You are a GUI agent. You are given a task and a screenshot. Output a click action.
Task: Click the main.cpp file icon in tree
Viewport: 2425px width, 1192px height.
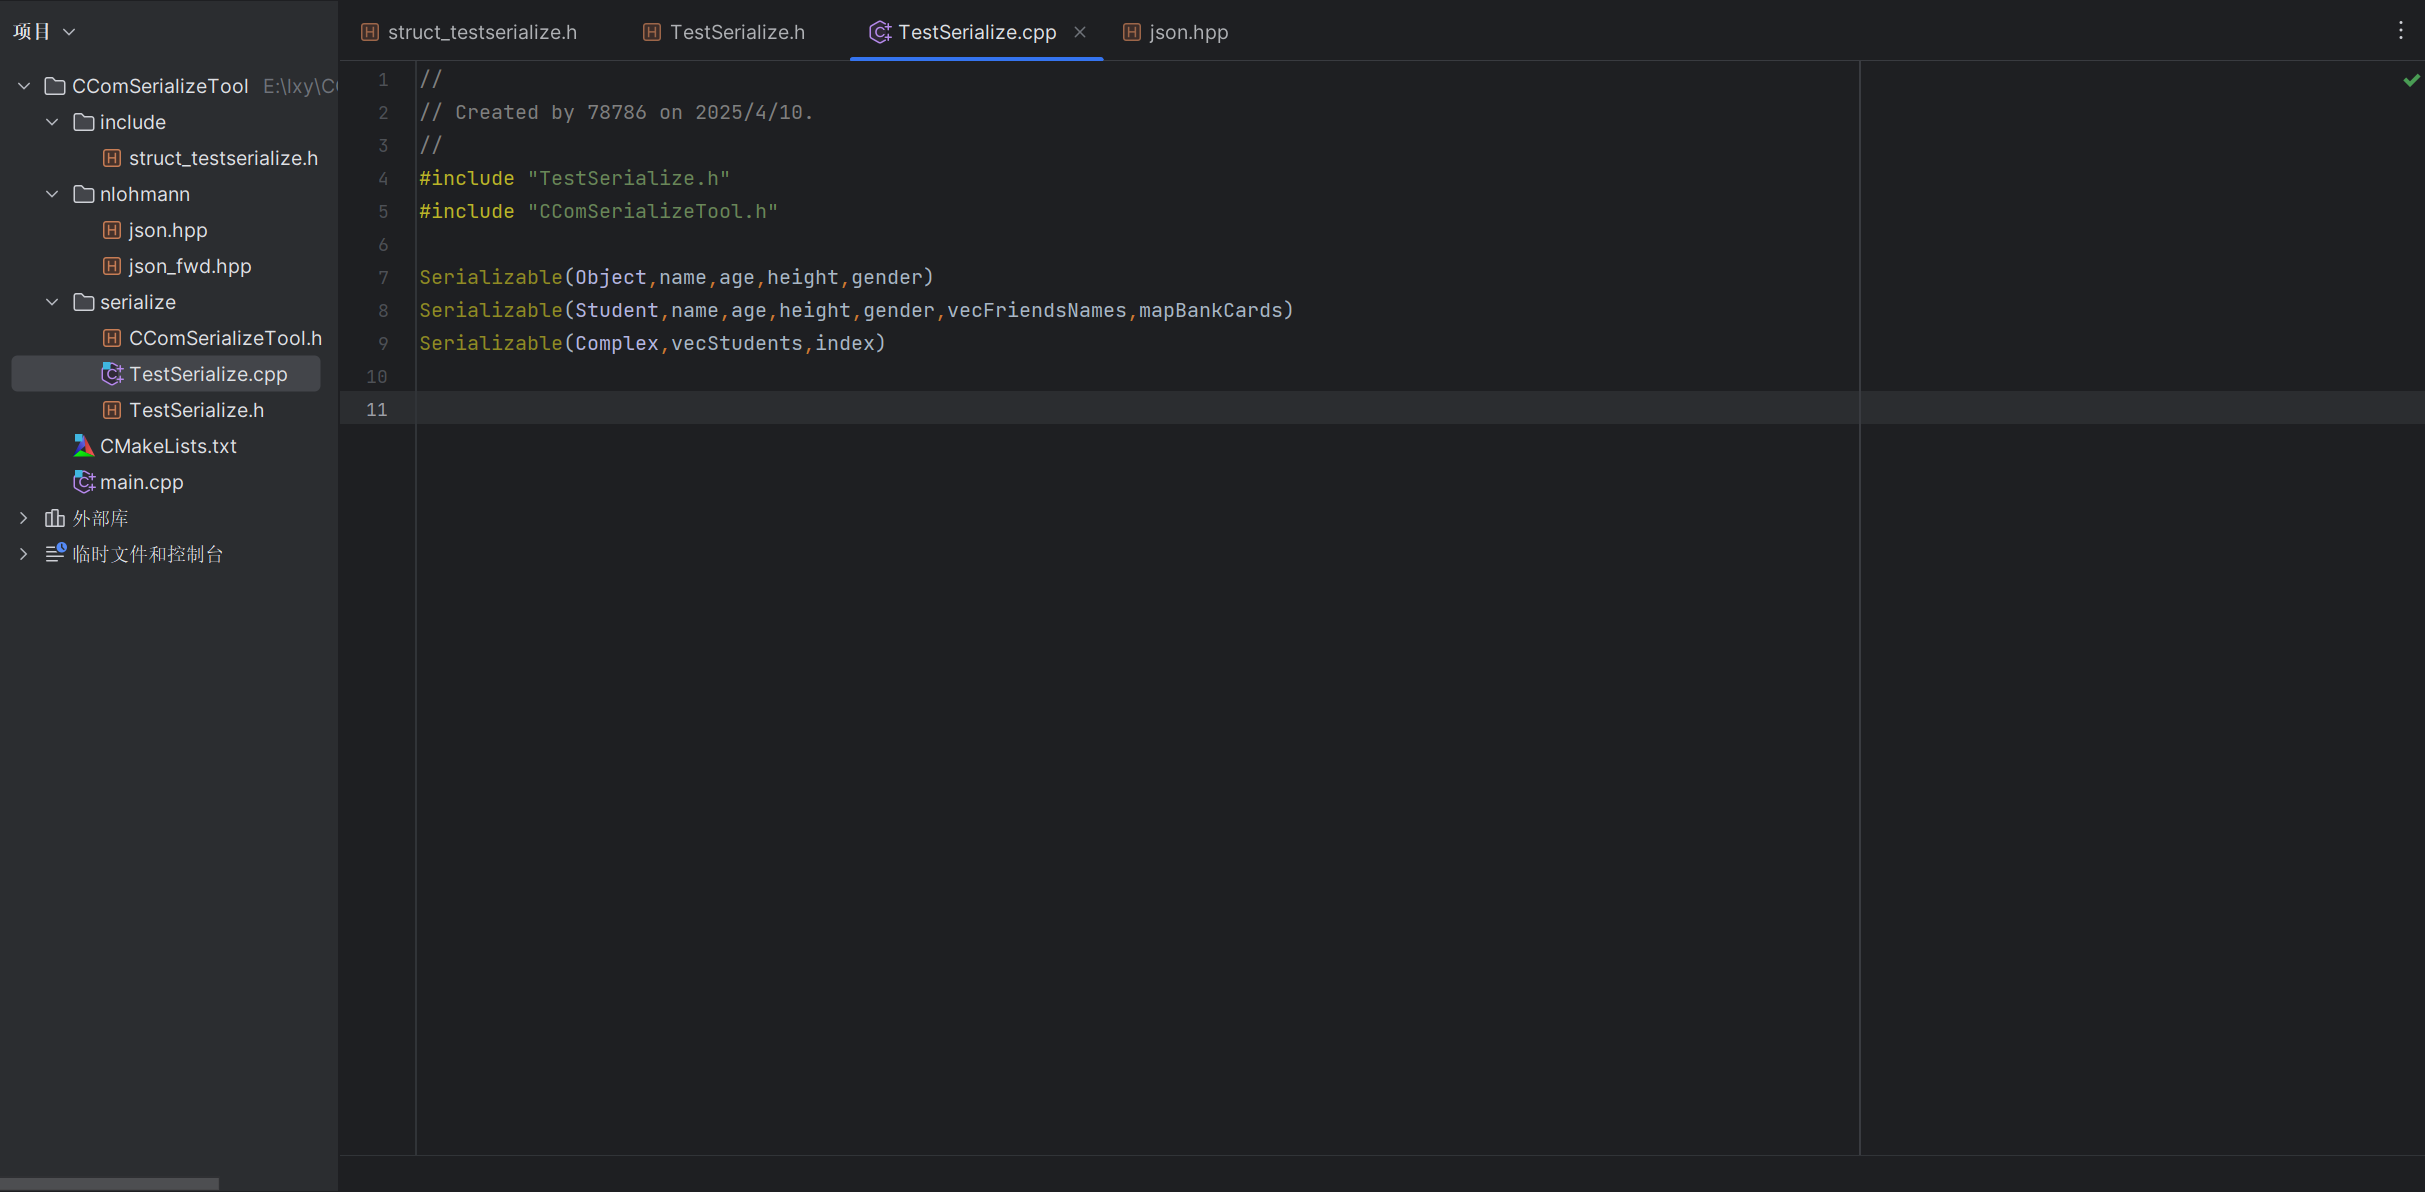click(x=84, y=482)
